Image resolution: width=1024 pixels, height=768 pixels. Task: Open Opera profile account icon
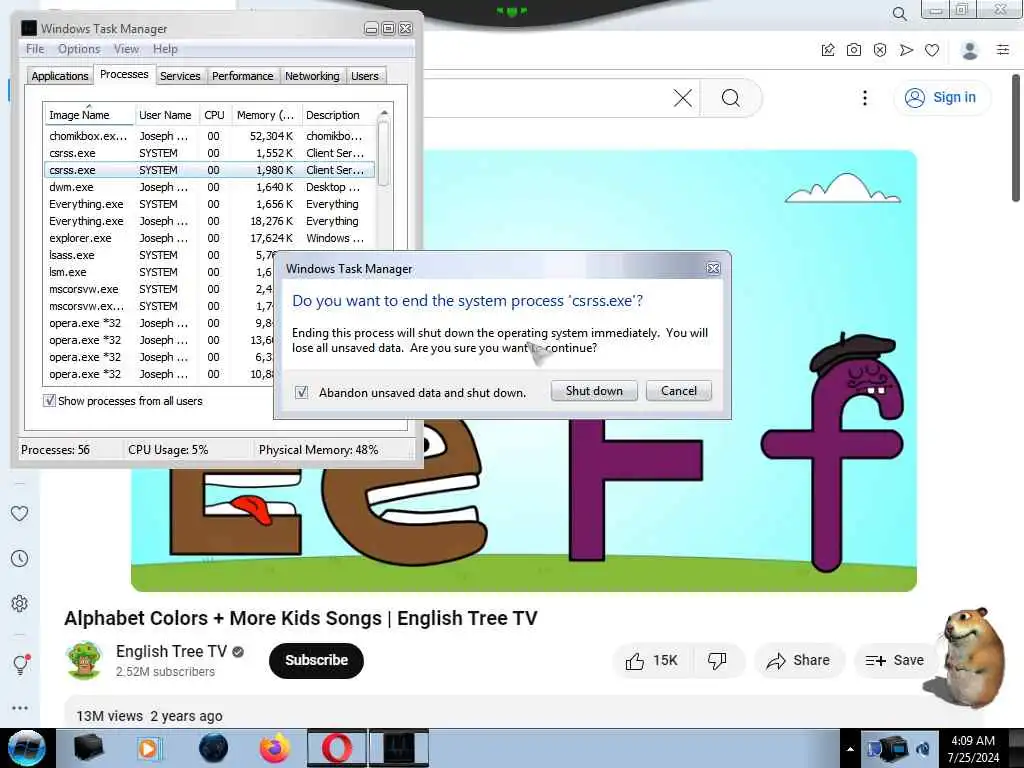(970, 50)
